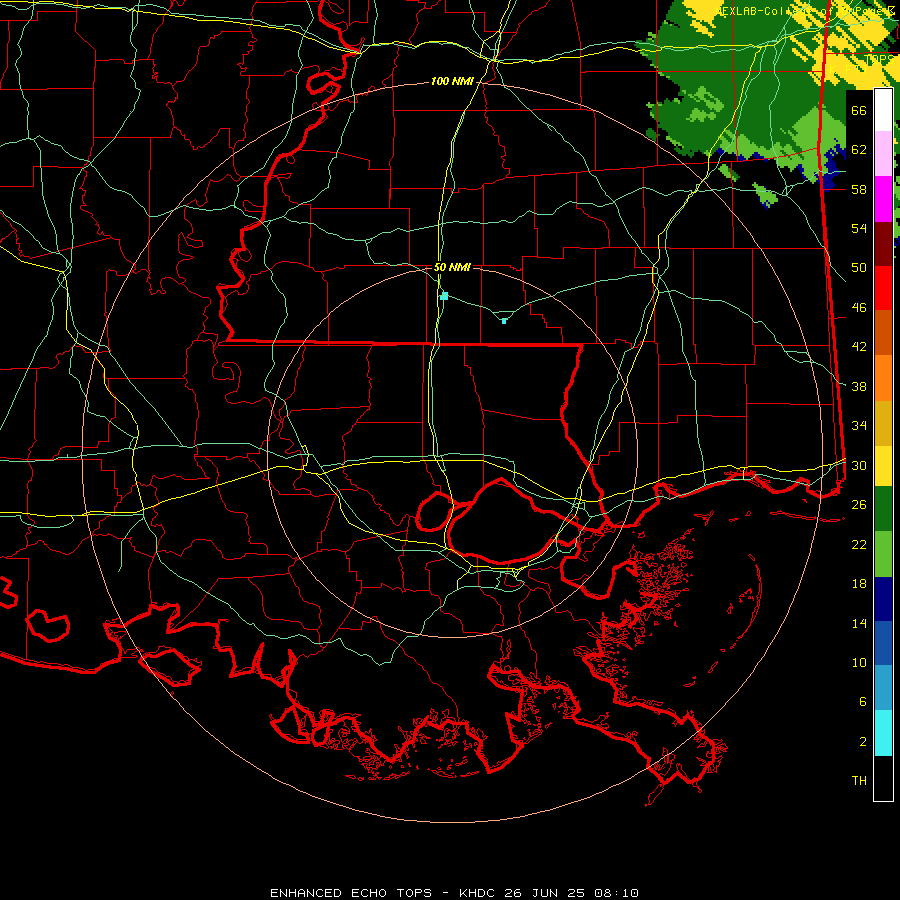Image resolution: width=900 pixels, height=900 pixels.
Task: Click the '2' legend value
Action: coord(863,741)
